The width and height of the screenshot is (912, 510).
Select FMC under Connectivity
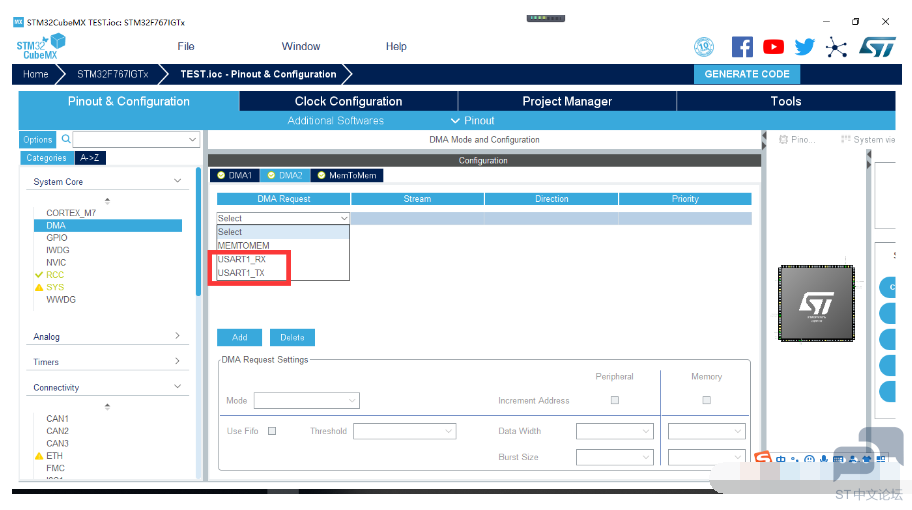click(x=56, y=468)
